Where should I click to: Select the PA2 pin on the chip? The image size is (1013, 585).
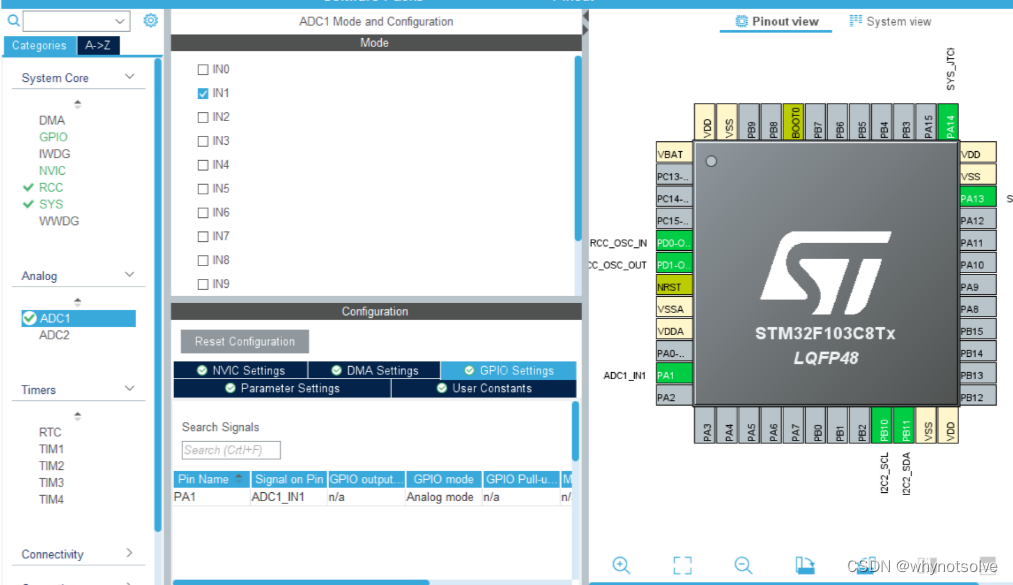coord(674,397)
